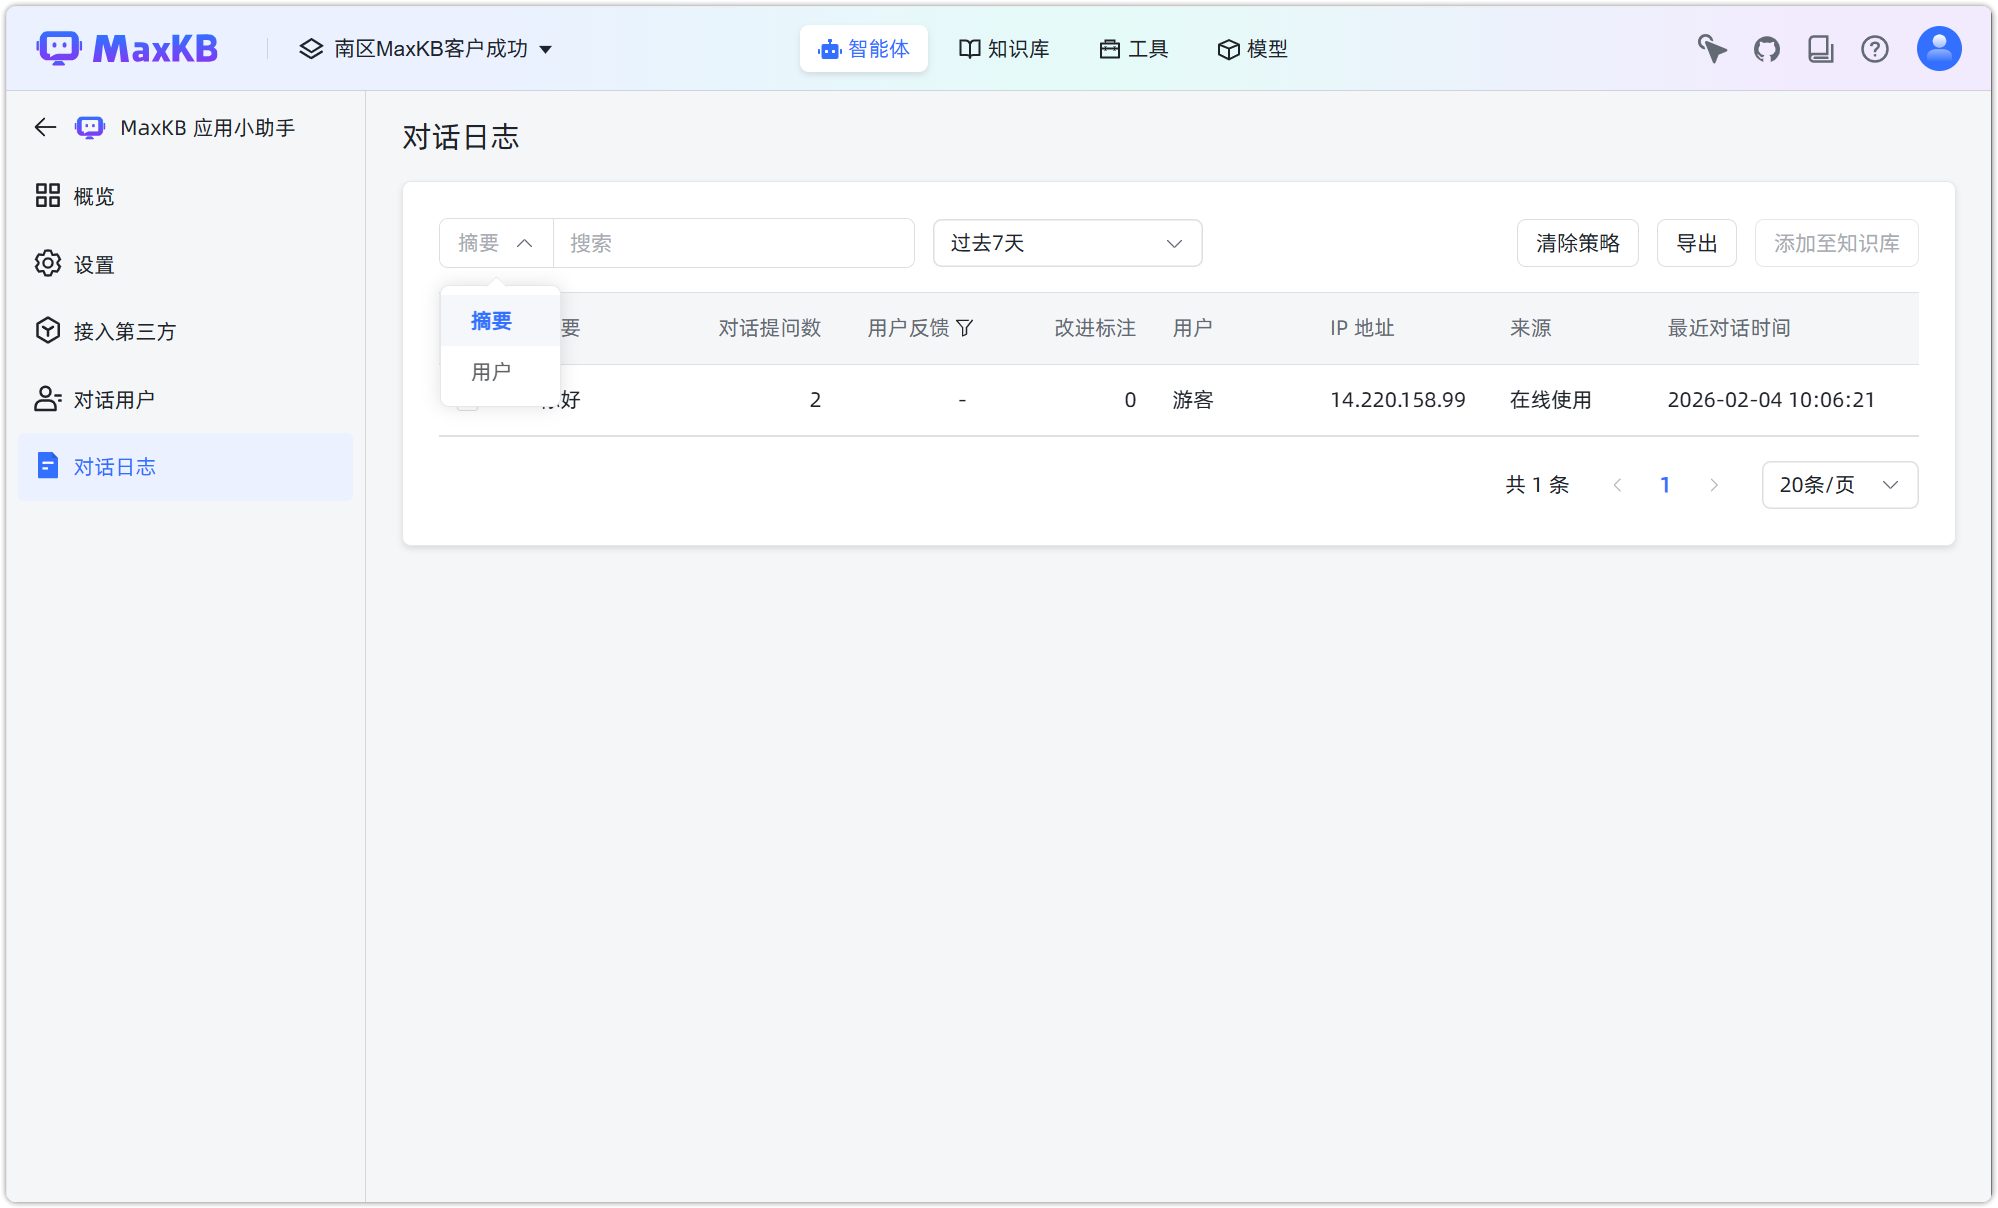Image resolution: width=1998 pixels, height=1208 pixels.
Task: Open the 用户反馈 column filter funnel
Action: tap(964, 328)
